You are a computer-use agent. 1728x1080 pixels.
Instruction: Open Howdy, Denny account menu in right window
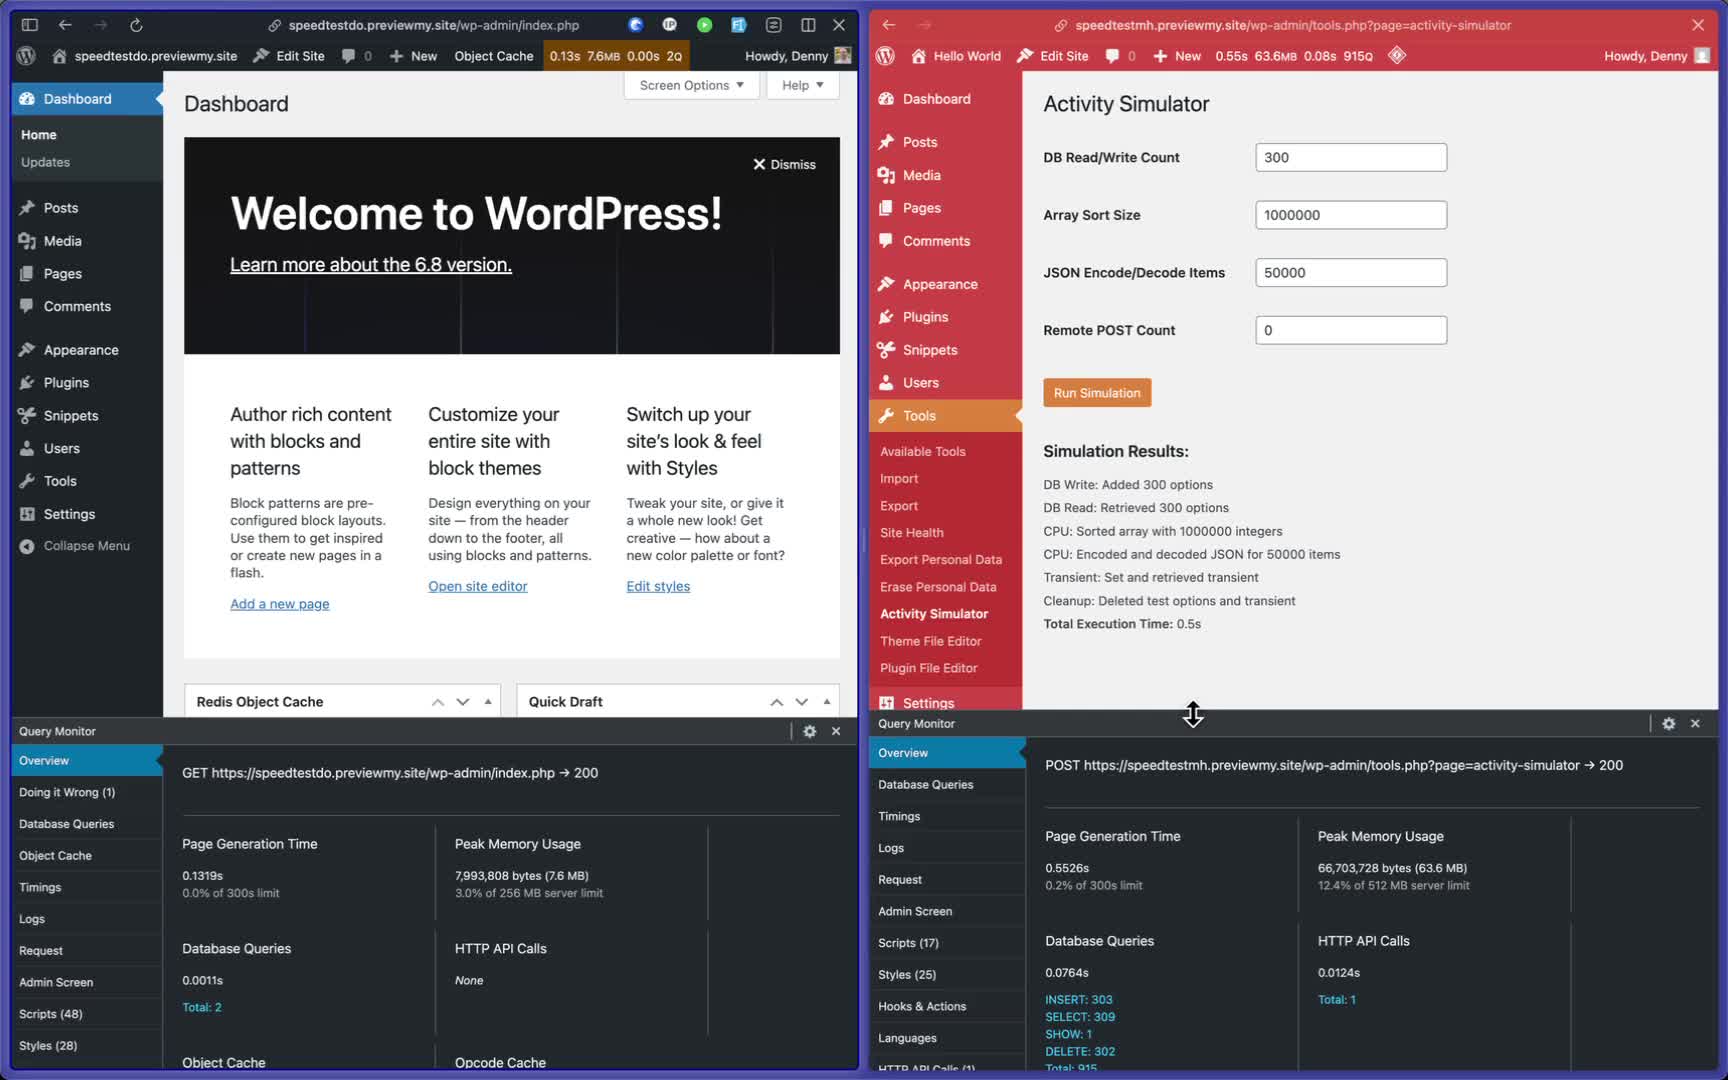click(x=1657, y=56)
